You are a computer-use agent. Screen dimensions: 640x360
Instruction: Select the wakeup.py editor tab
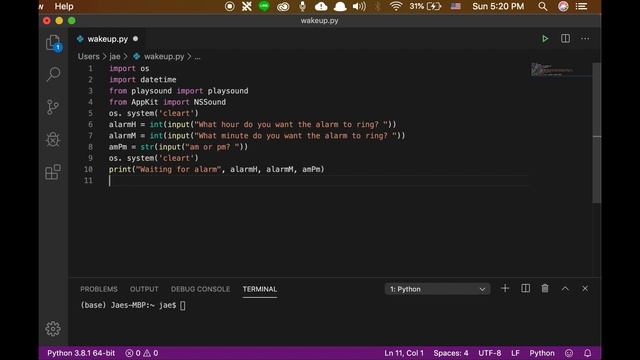(x=107, y=39)
